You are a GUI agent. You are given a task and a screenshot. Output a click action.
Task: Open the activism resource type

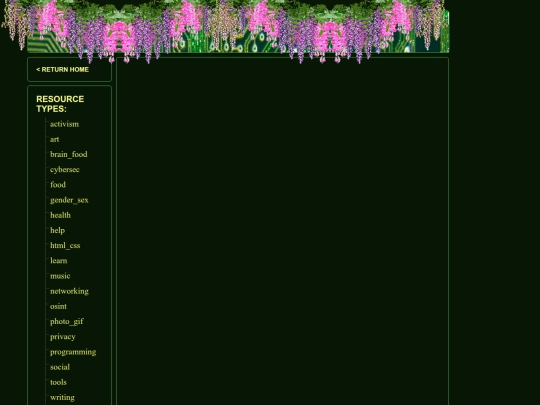tap(64, 124)
